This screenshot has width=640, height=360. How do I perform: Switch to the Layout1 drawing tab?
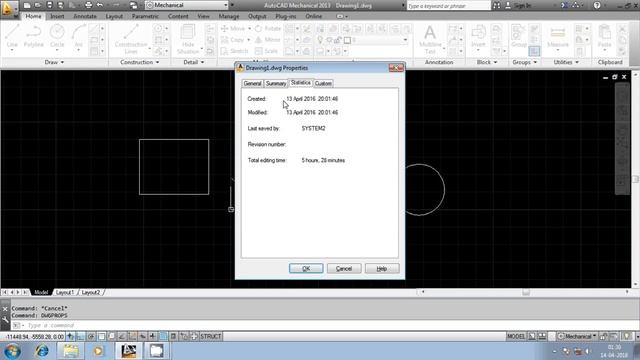click(64, 292)
